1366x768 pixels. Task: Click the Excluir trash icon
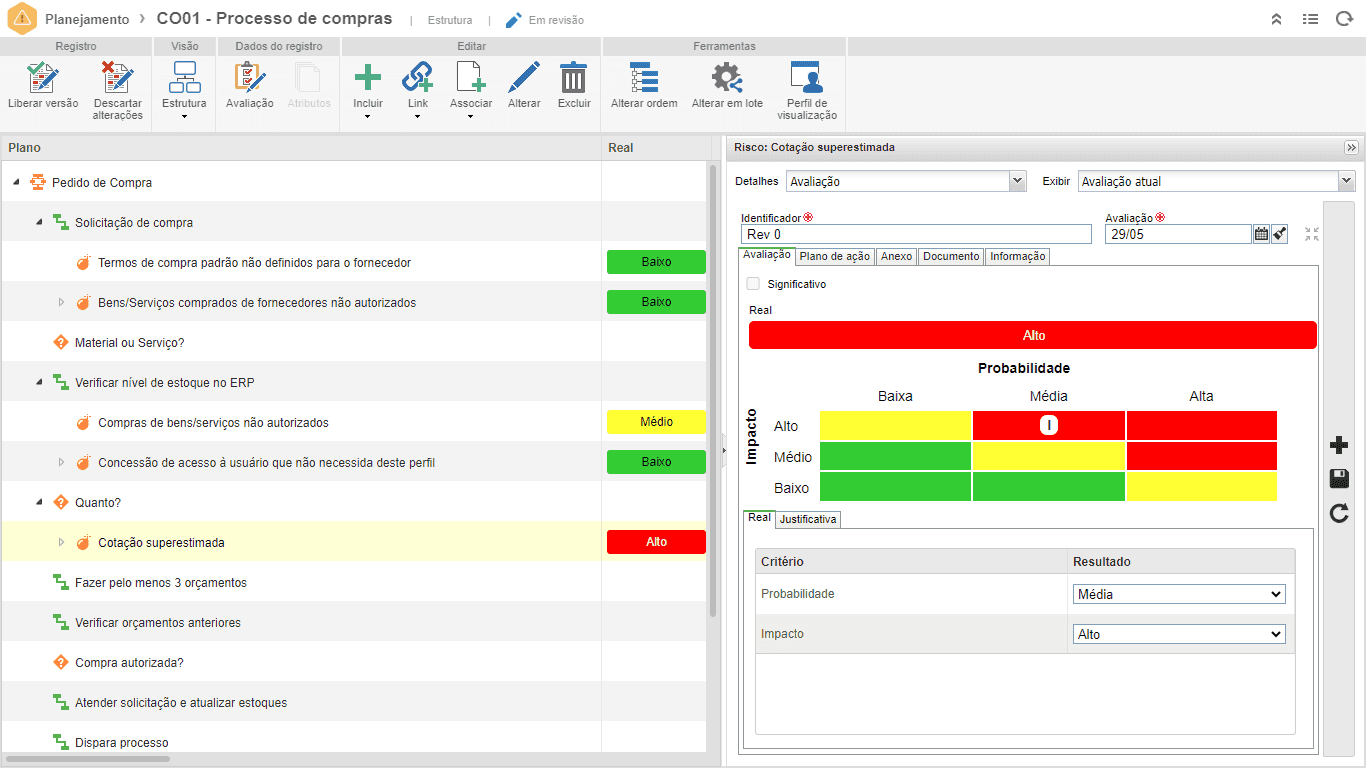(x=574, y=78)
